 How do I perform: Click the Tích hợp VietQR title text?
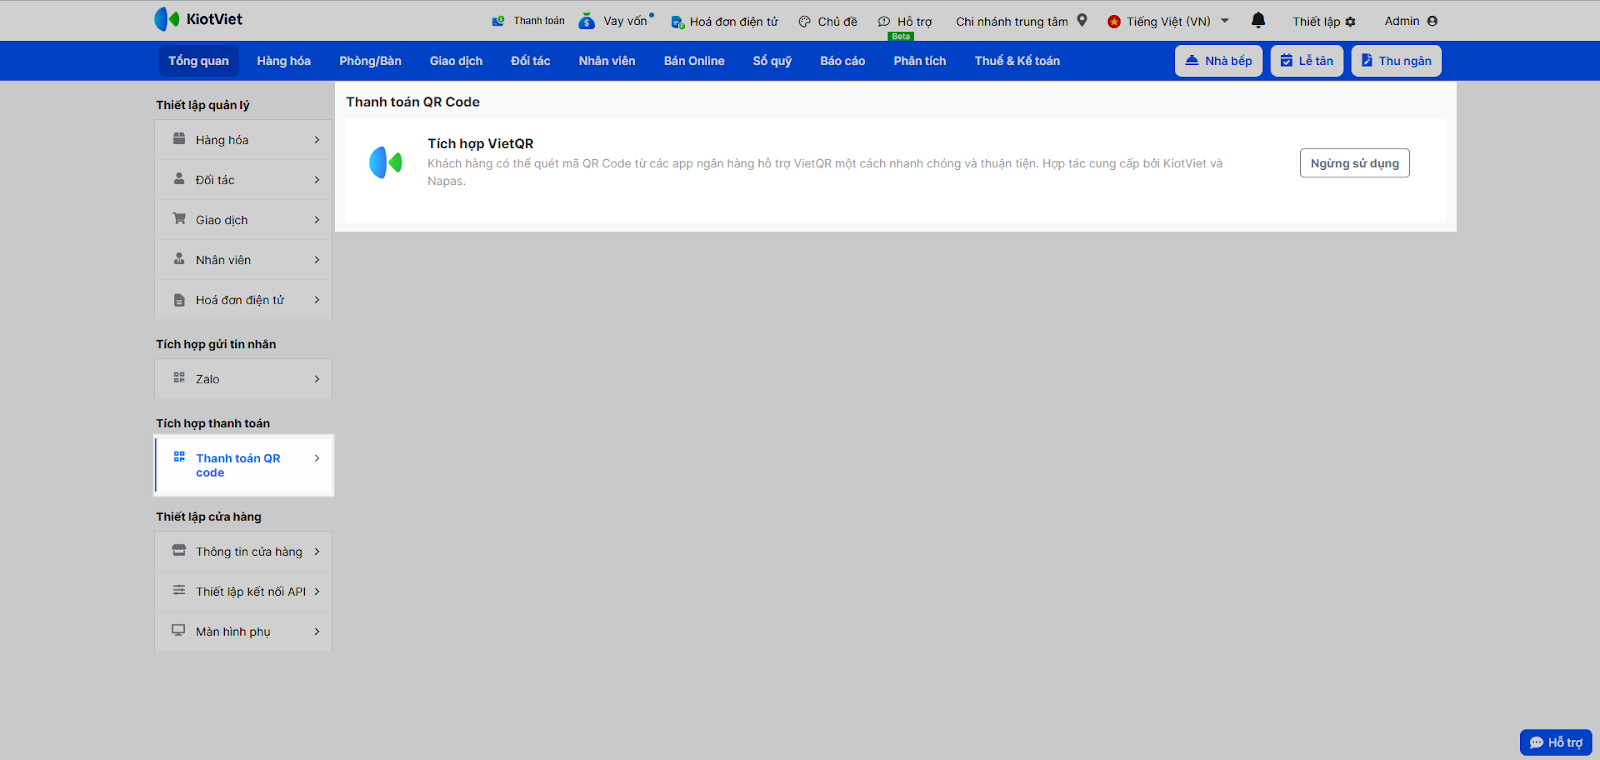tap(480, 143)
